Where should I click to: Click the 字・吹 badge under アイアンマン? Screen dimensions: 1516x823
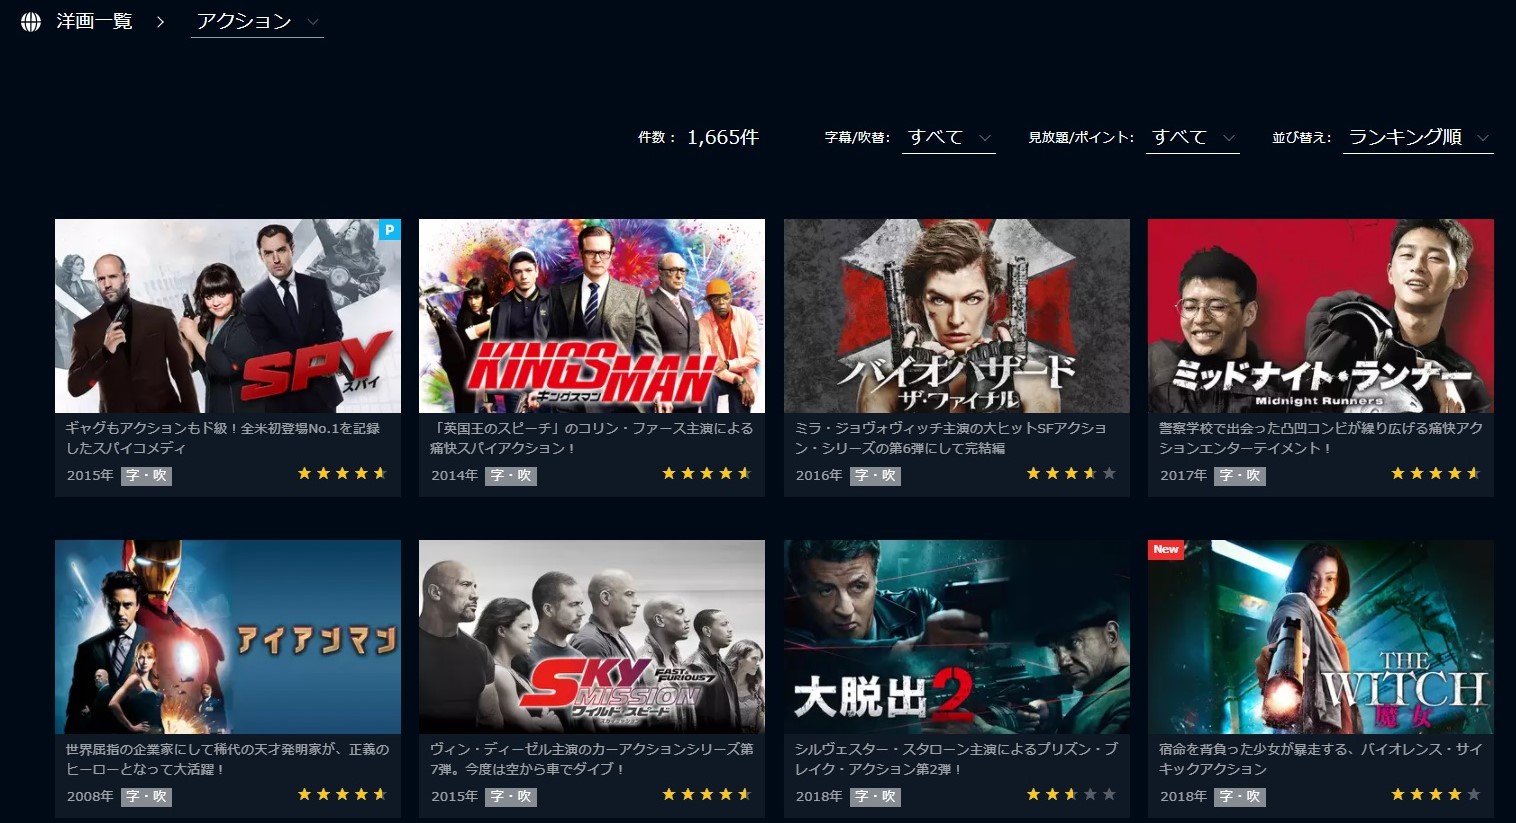pos(147,797)
